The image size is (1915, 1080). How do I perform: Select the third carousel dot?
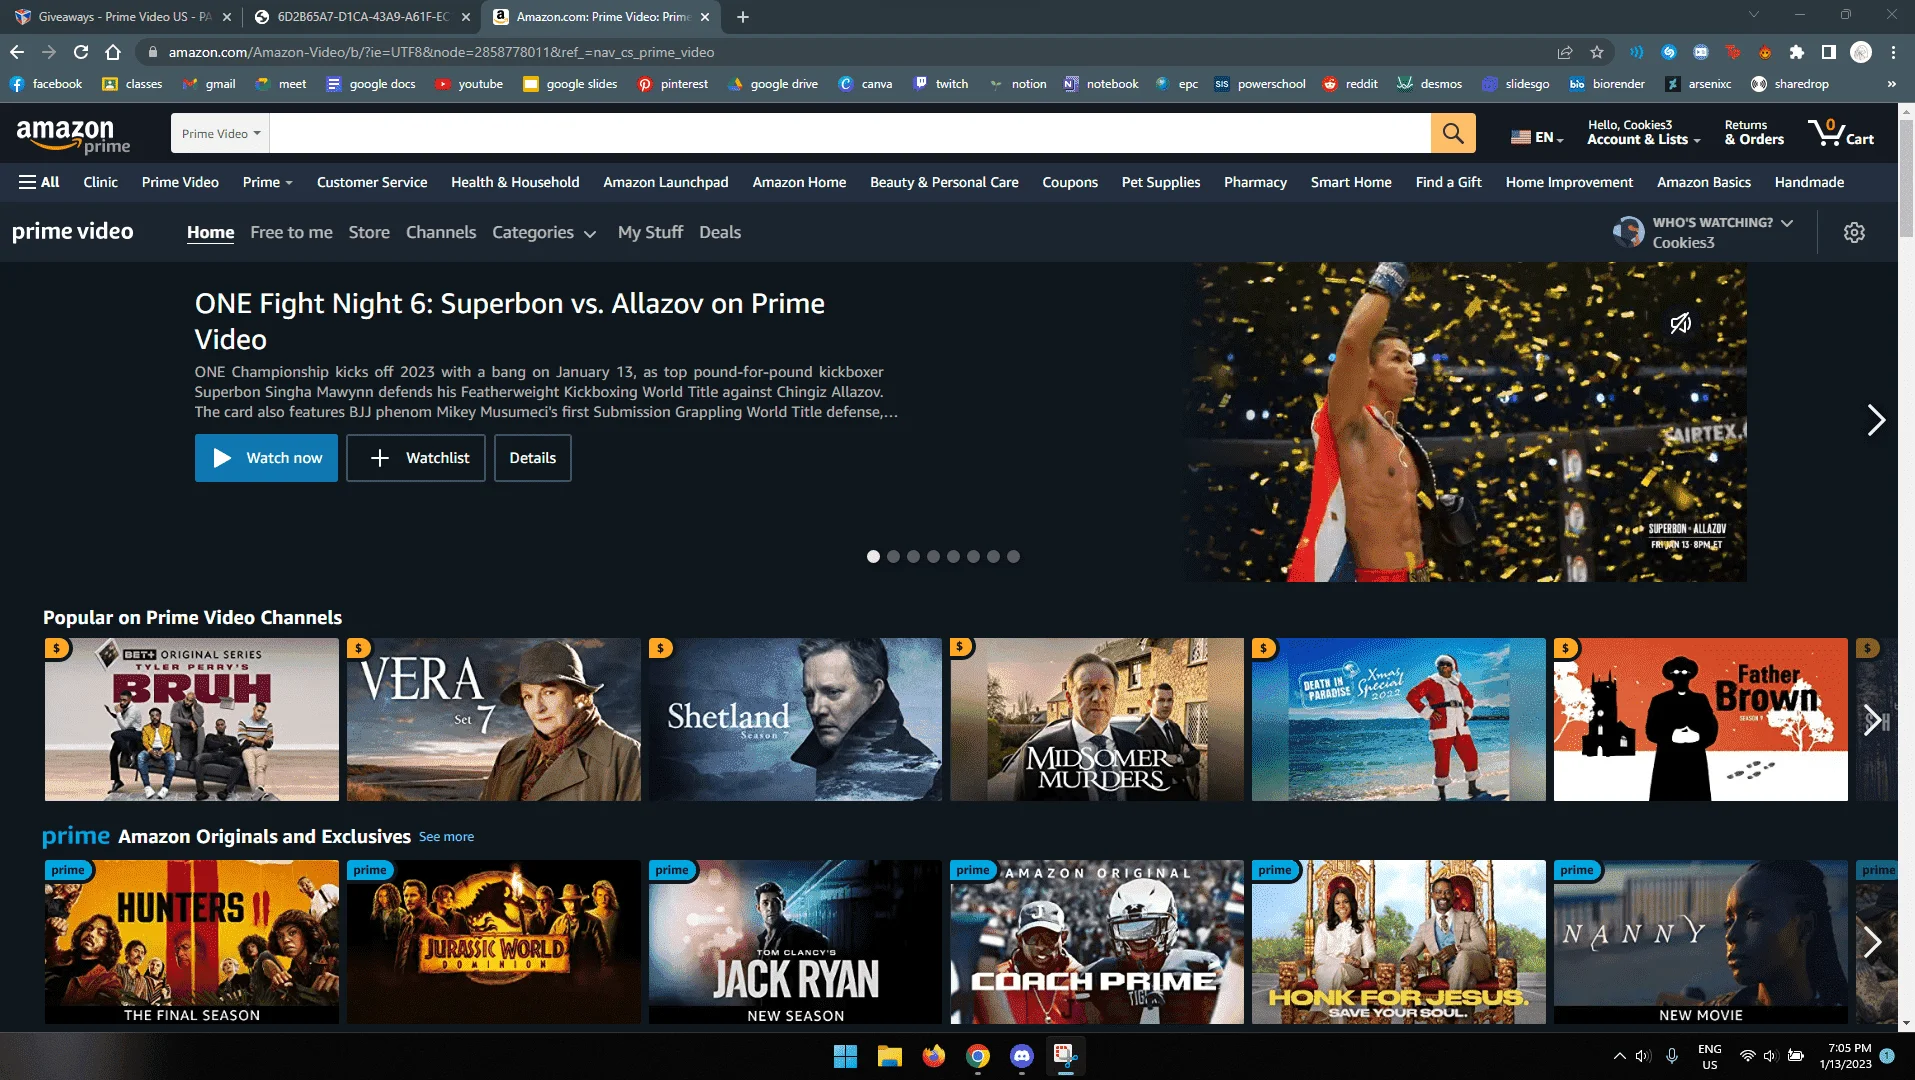click(913, 557)
